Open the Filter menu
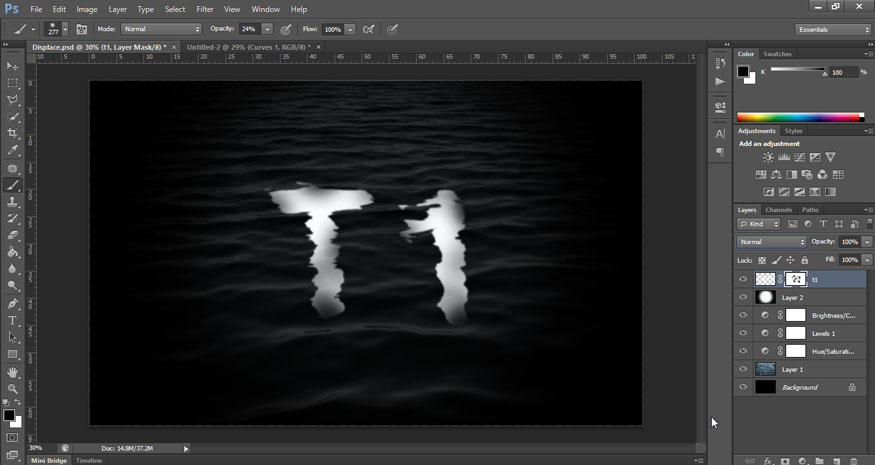 205,9
